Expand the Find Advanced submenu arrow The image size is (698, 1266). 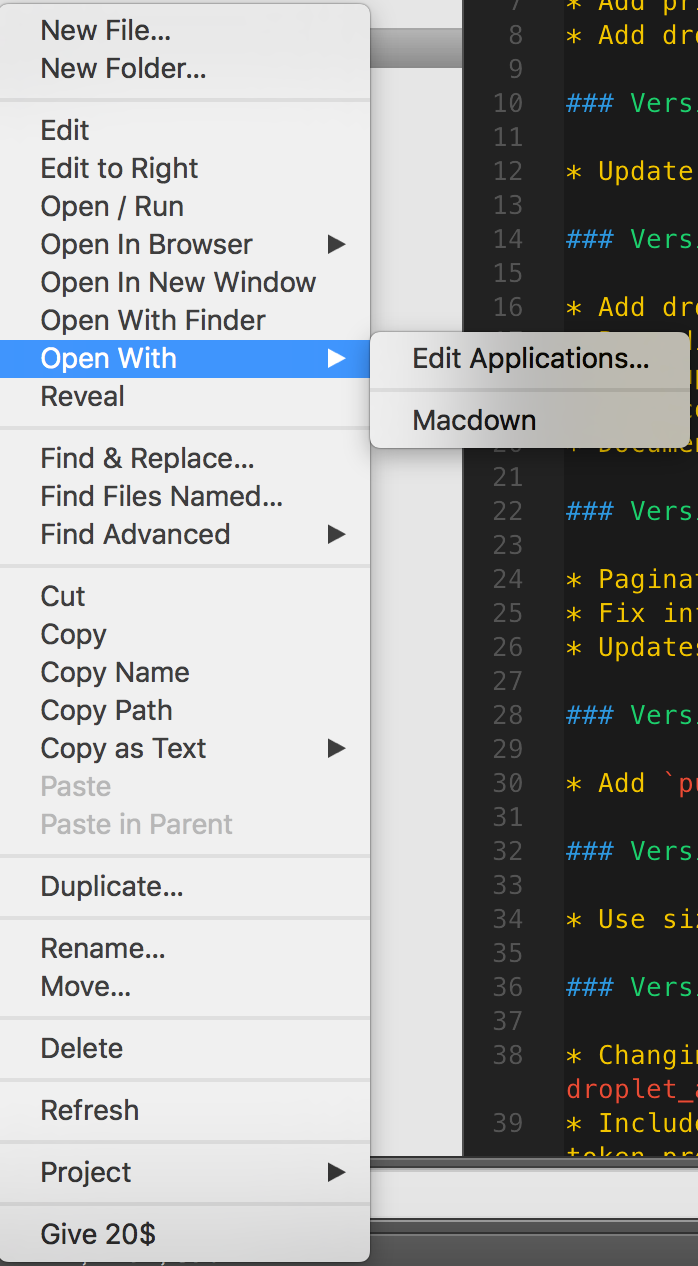[336, 535]
